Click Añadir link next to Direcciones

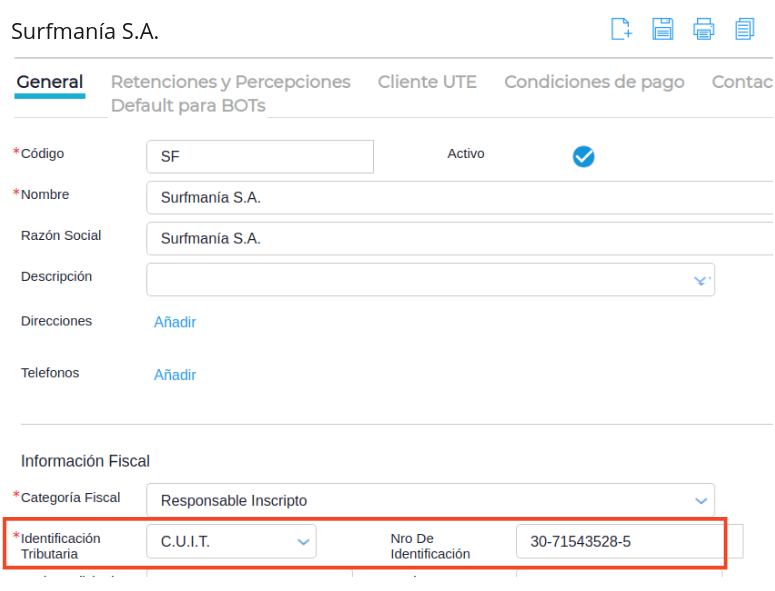175,322
